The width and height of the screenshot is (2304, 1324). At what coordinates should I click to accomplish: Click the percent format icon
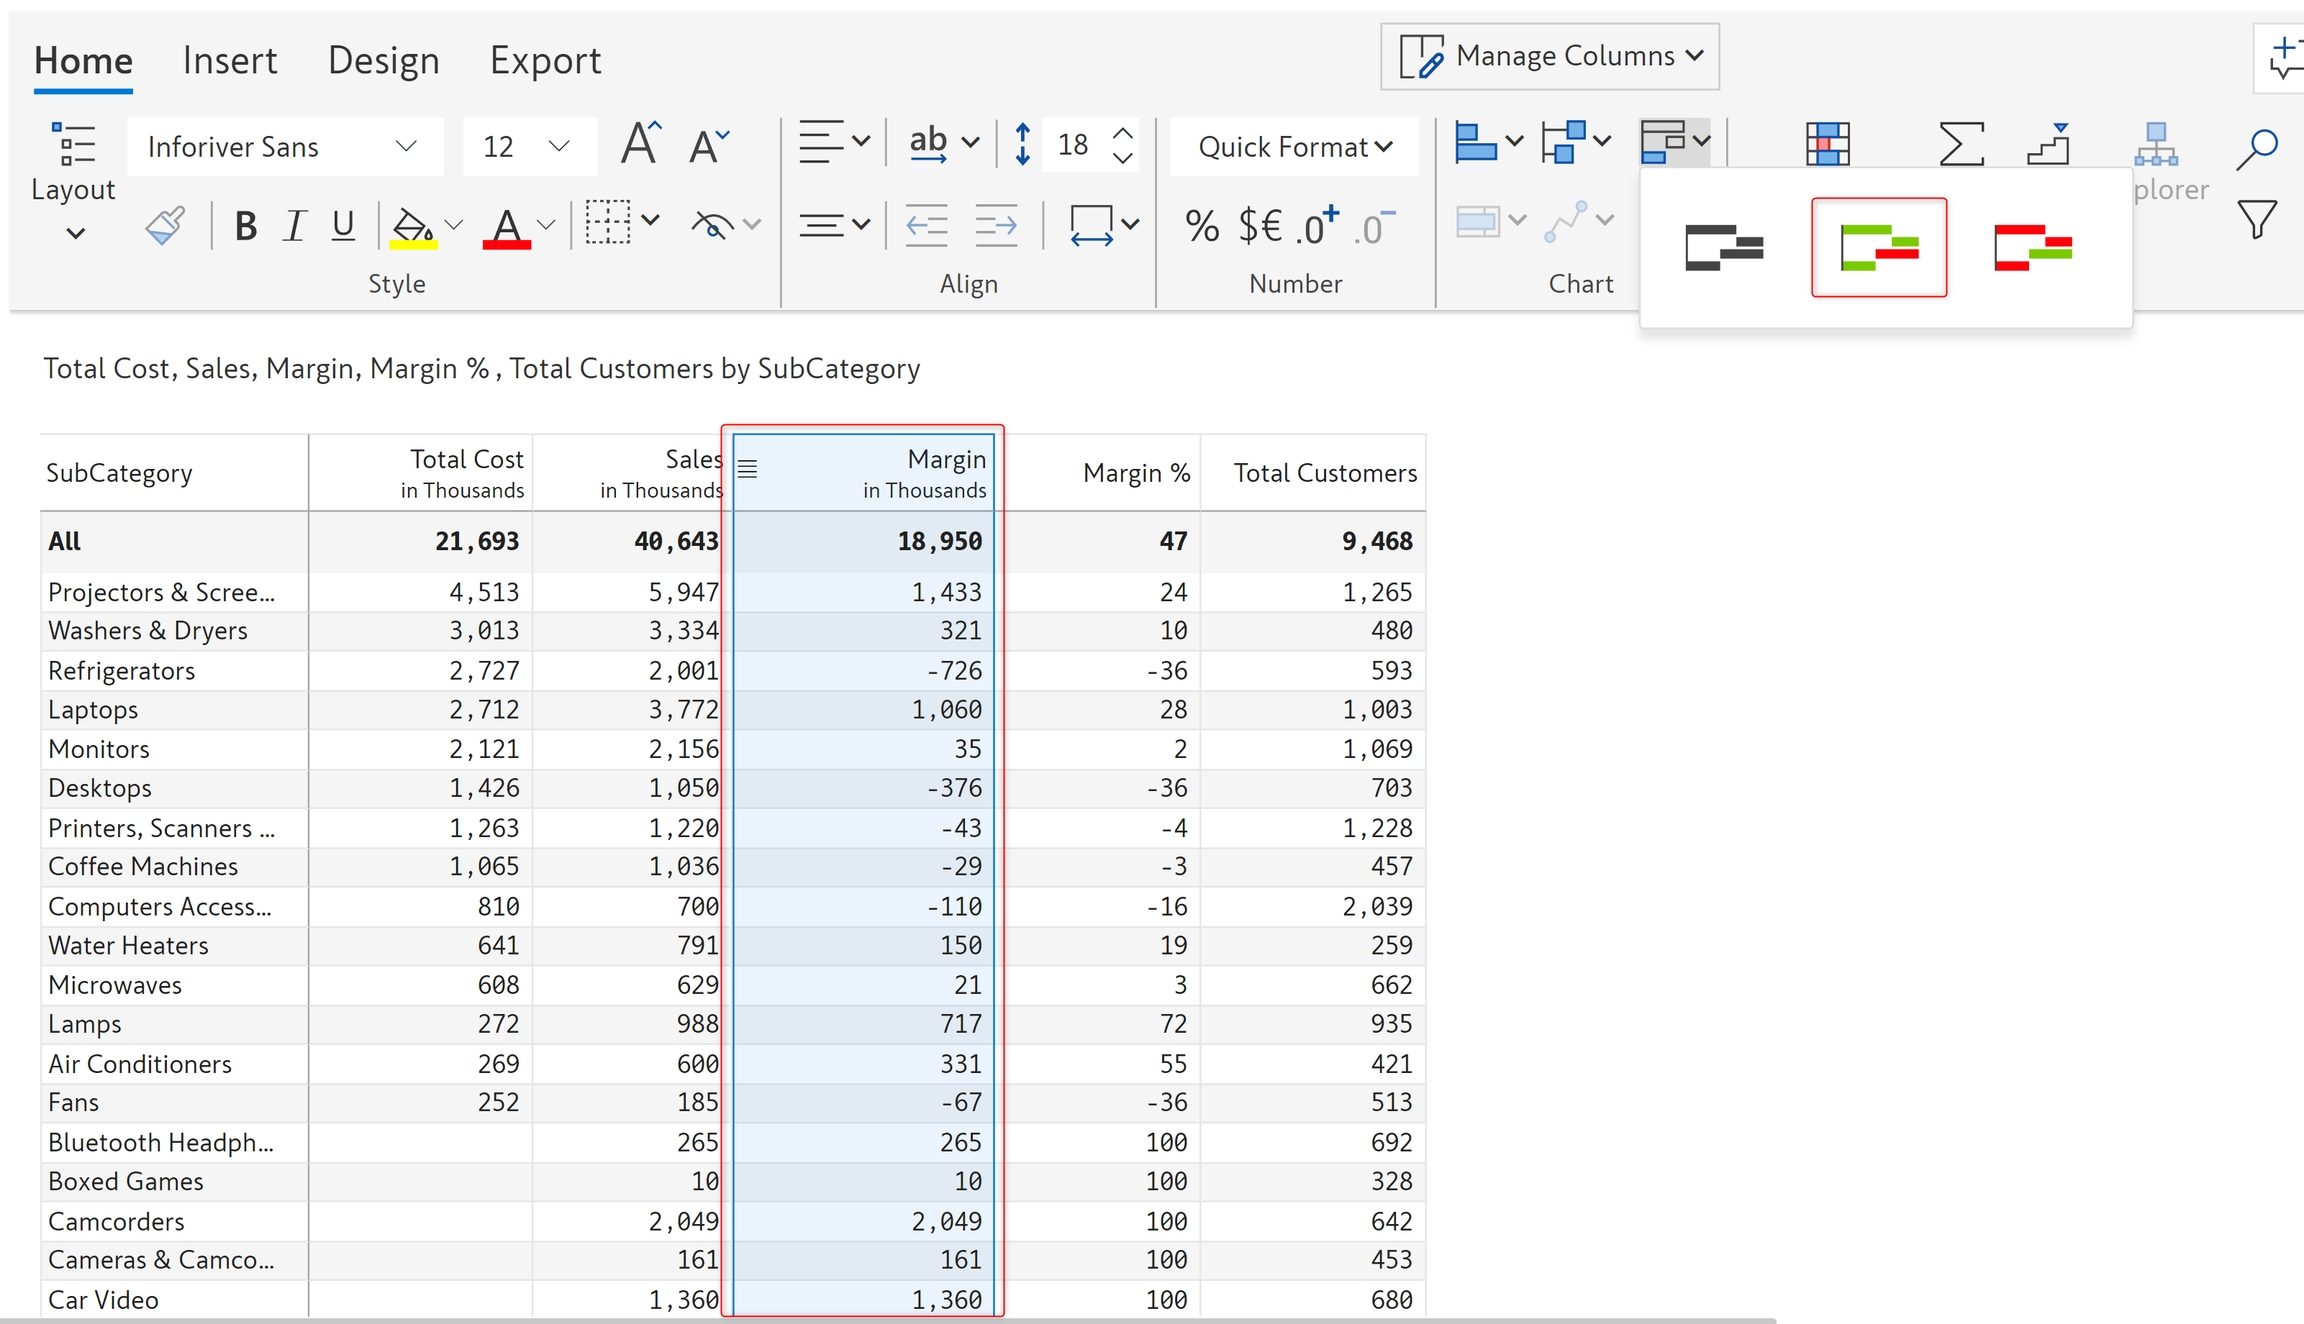coord(1201,227)
